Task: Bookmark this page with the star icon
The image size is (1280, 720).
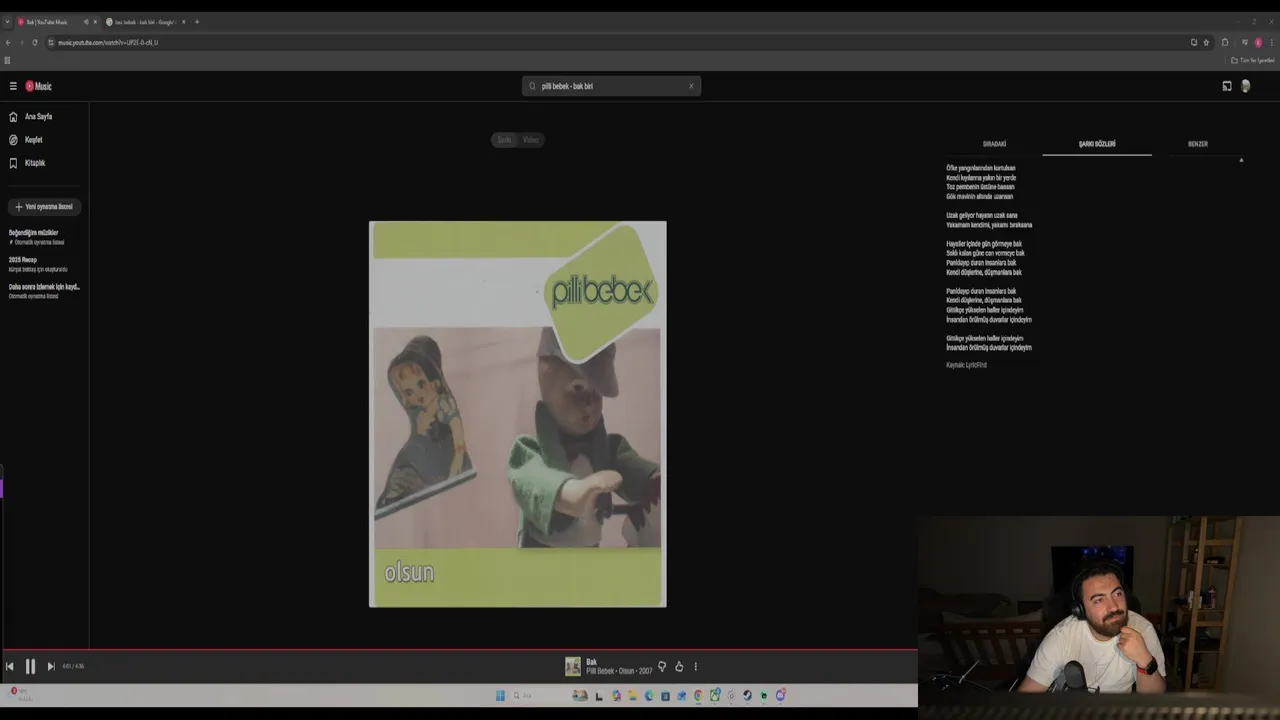Action: coord(1206,43)
